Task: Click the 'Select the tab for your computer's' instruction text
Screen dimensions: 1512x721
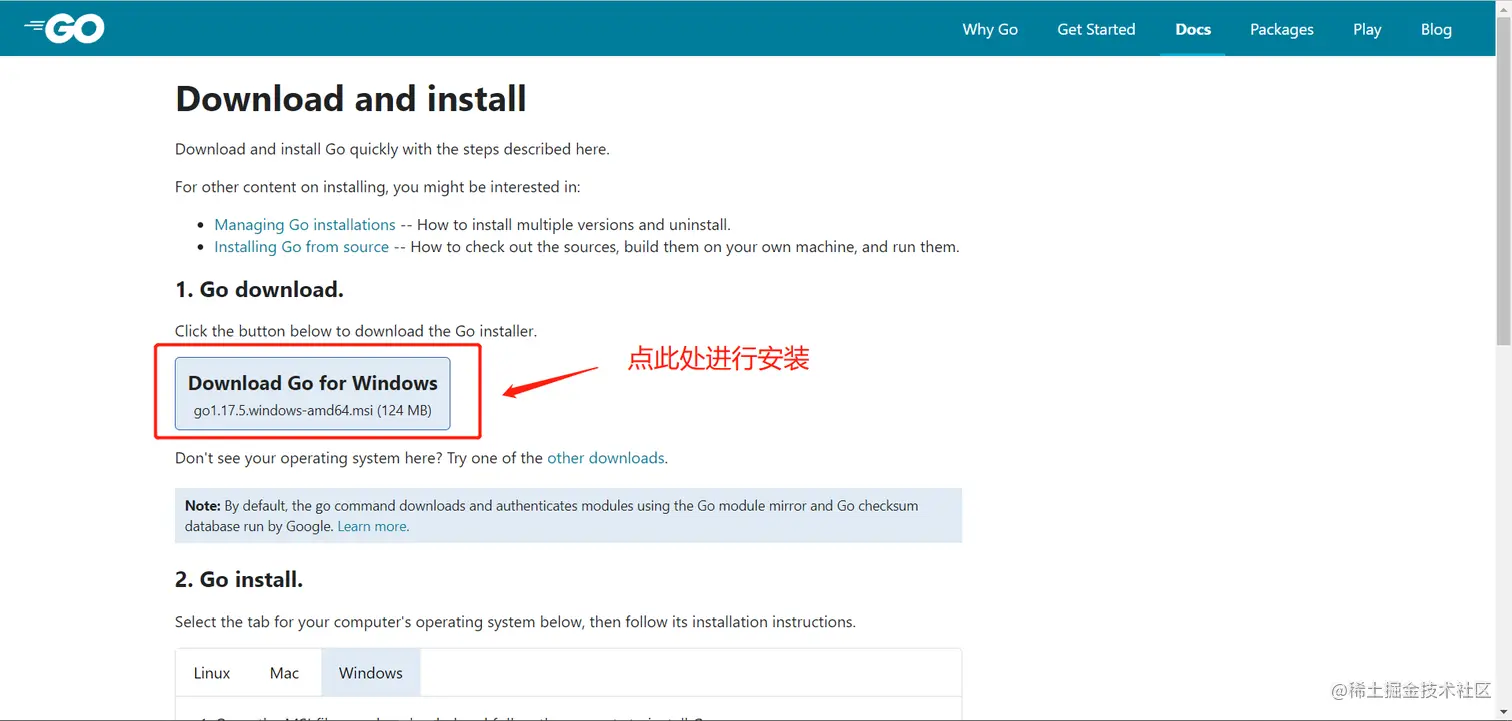Action: click(x=515, y=622)
